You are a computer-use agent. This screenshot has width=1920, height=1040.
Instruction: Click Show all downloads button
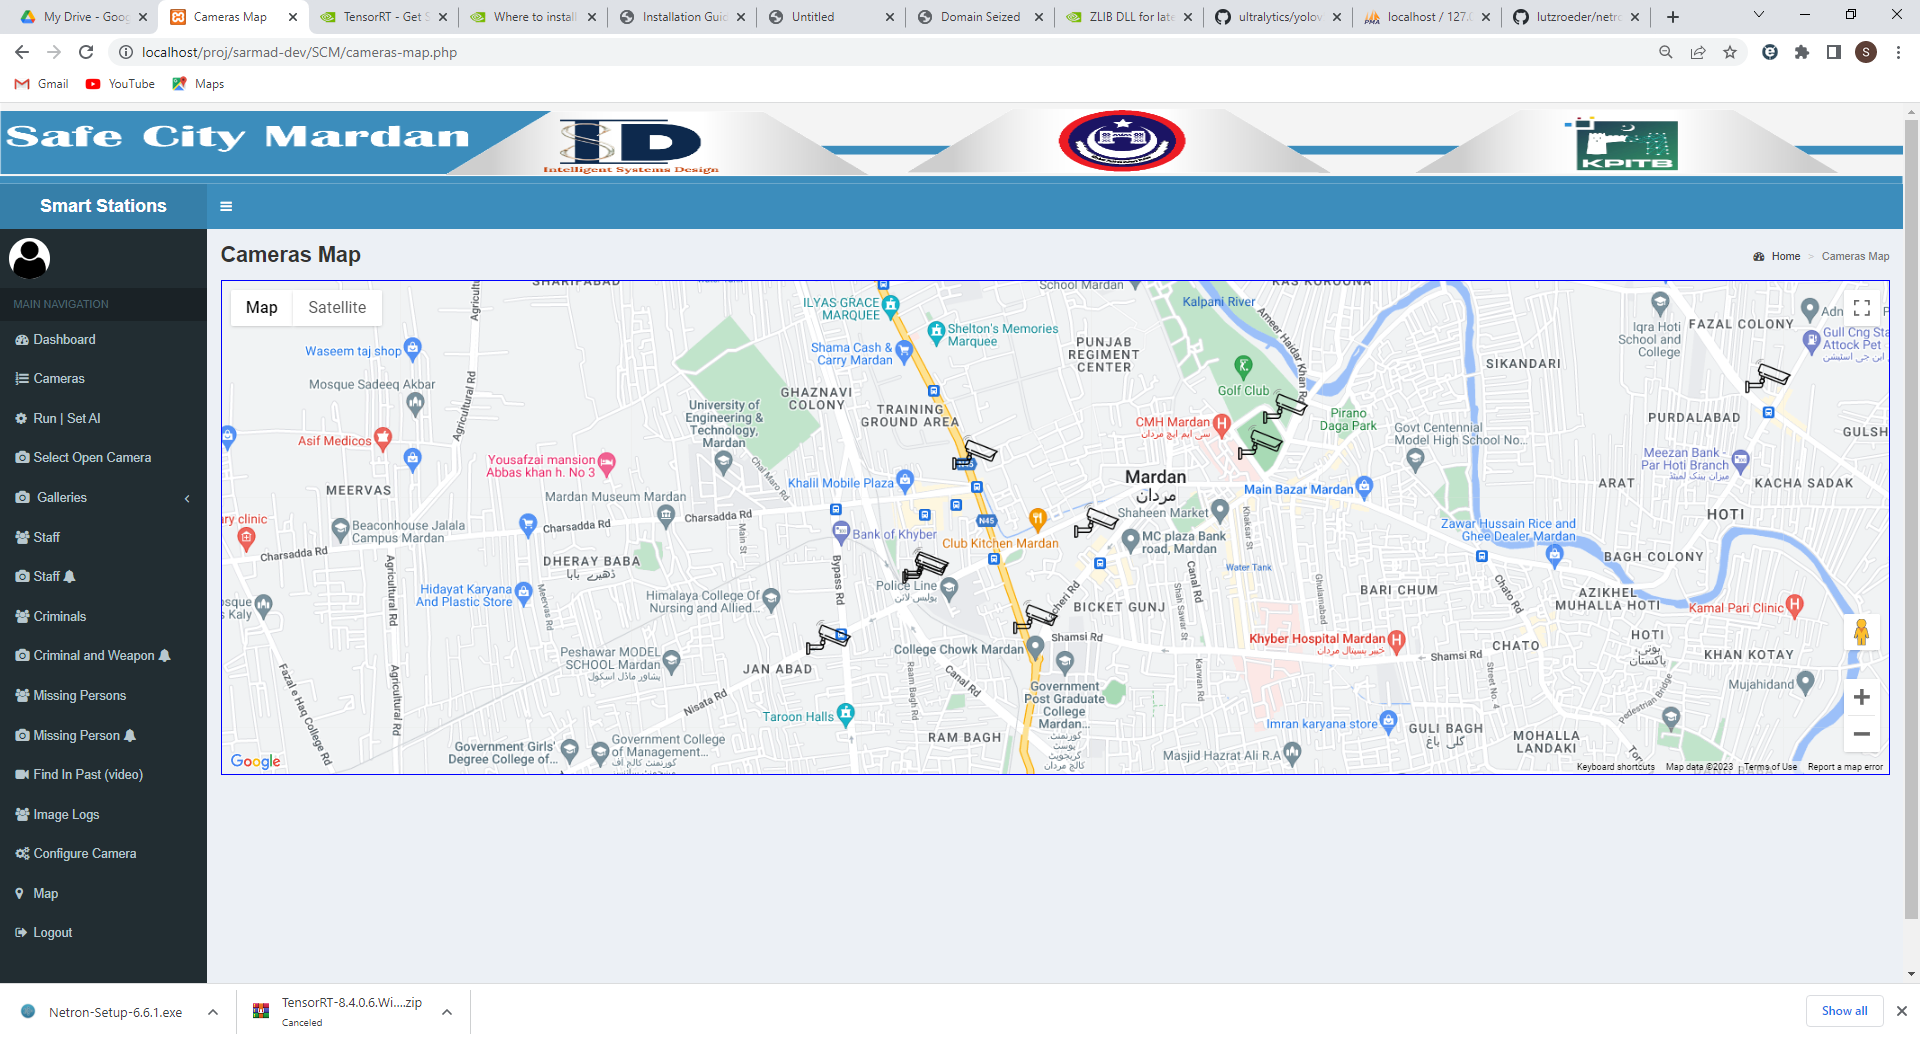tap(1844, 1011)
